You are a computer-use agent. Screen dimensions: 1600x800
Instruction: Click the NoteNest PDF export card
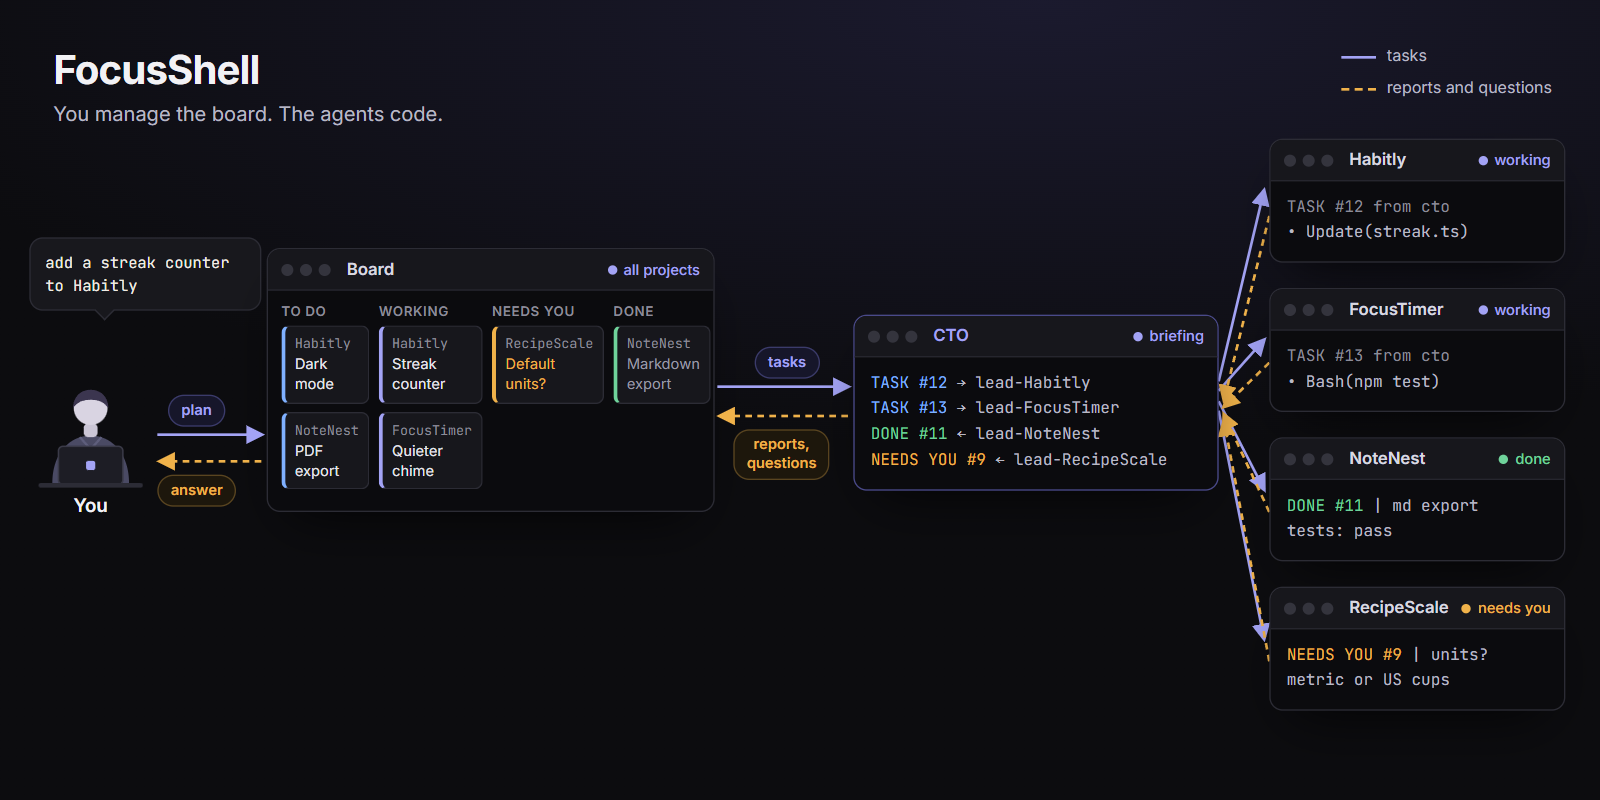[x=326, y=451]
